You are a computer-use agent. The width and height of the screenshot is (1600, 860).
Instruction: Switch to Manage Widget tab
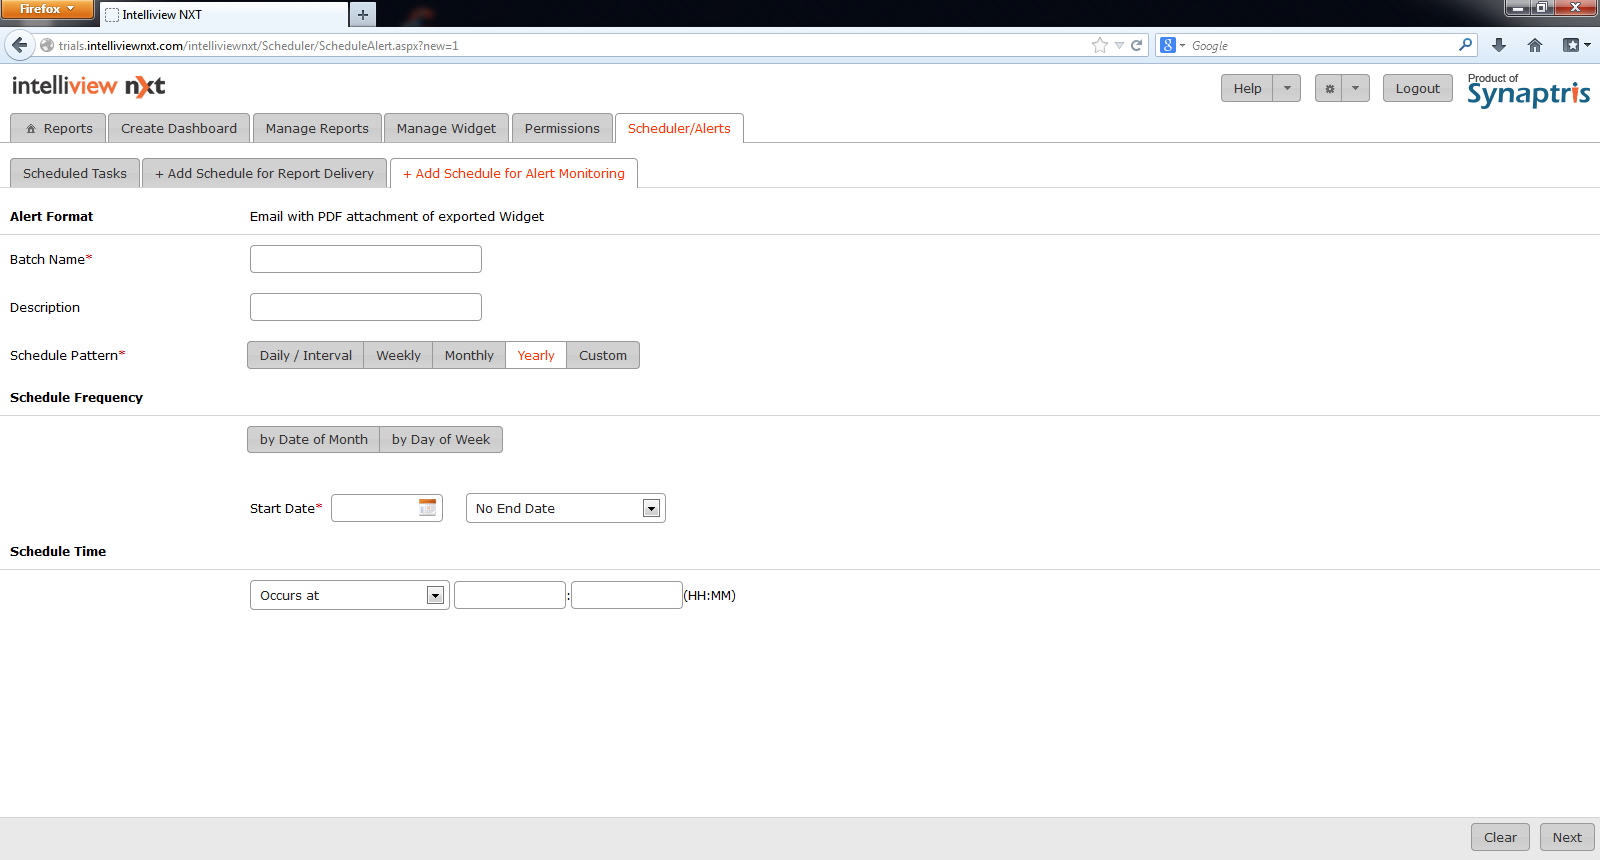point(446,128)
